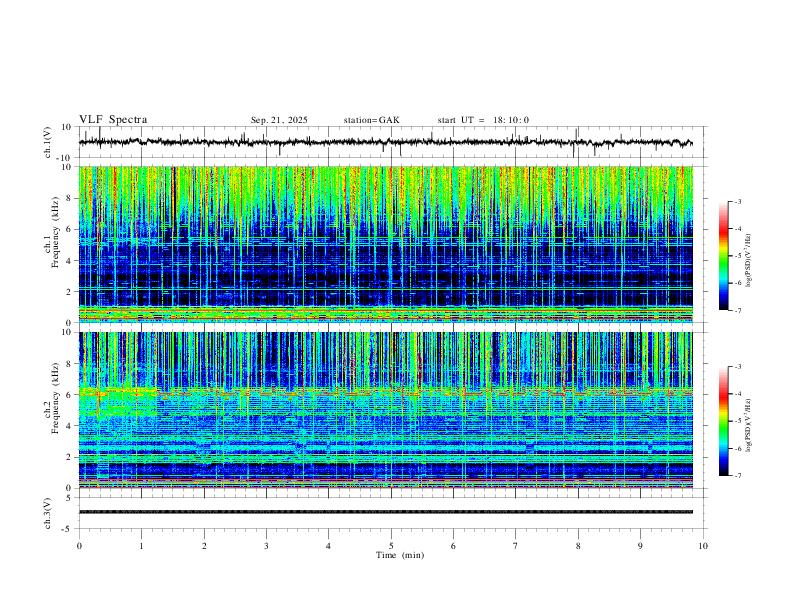Click the "VLF Spectra" plot title
Screen dimensions: 792x612
click(113, 120)
